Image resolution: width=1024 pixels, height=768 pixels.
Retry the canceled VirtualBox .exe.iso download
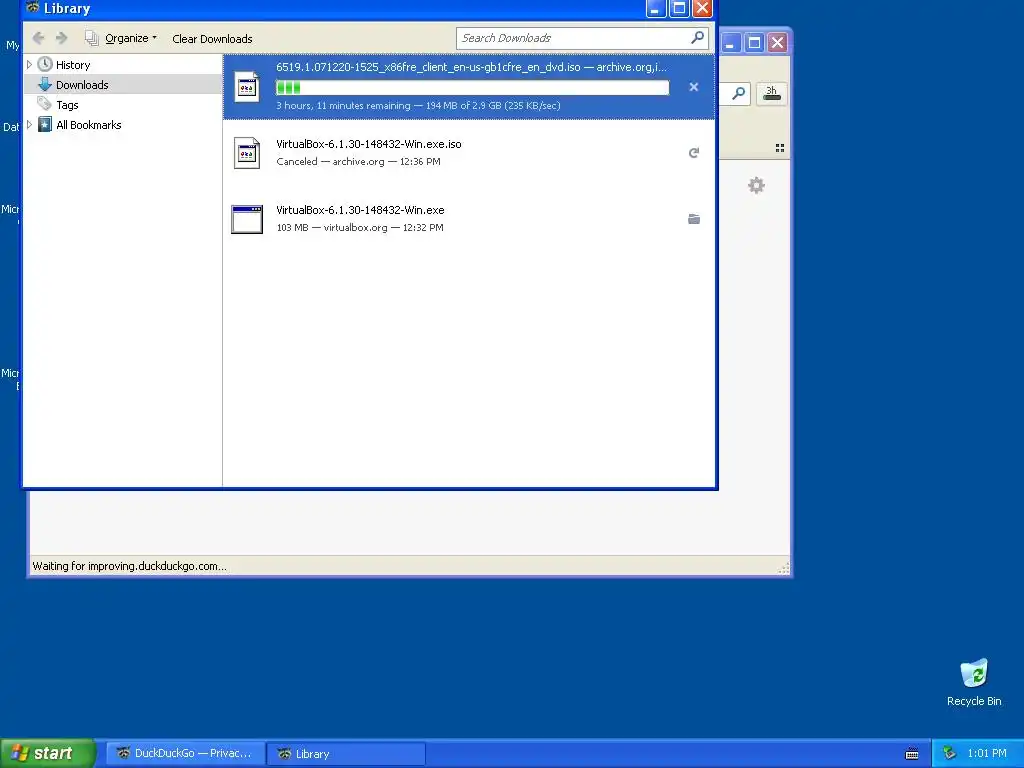(x=694, y=153)
